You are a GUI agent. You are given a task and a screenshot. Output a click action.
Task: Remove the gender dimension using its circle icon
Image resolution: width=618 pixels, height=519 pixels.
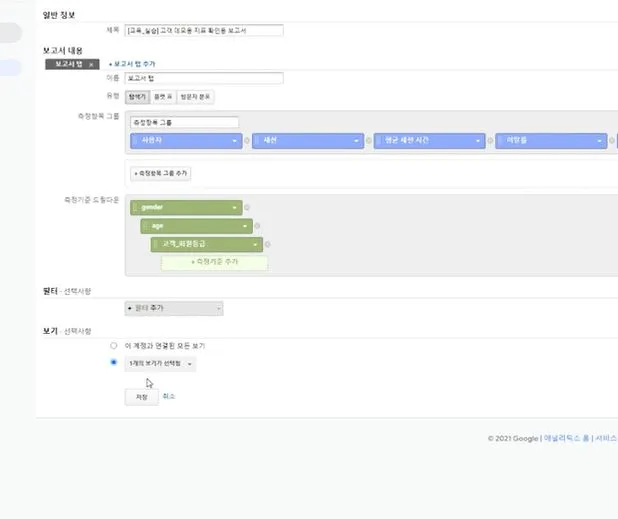click(247, 207)
